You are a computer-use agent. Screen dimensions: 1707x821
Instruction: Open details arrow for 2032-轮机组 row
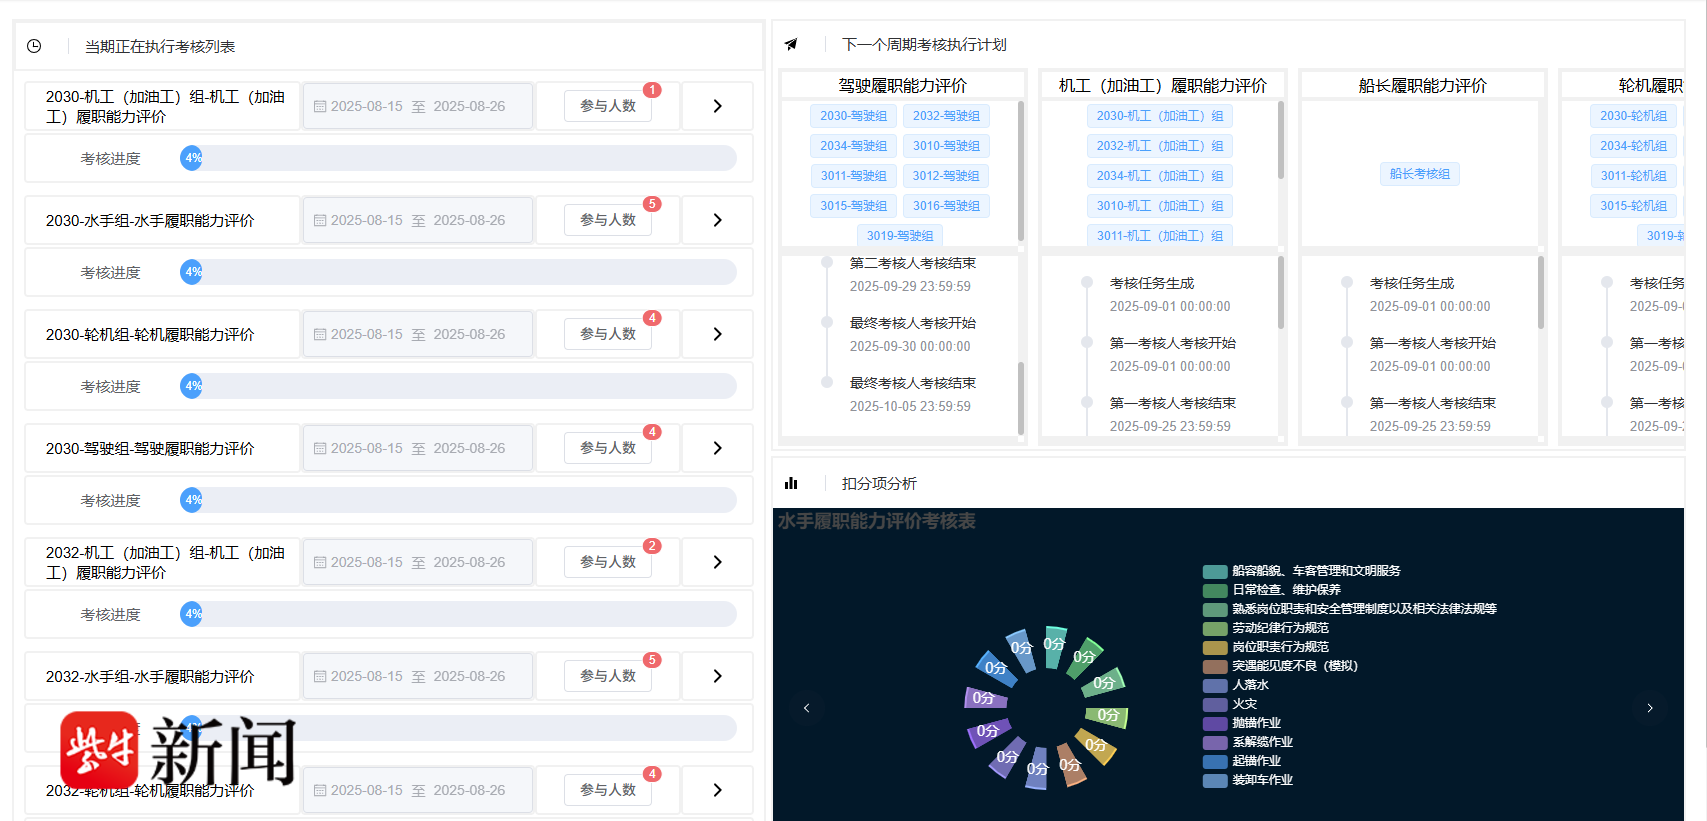tap(717, 790)
